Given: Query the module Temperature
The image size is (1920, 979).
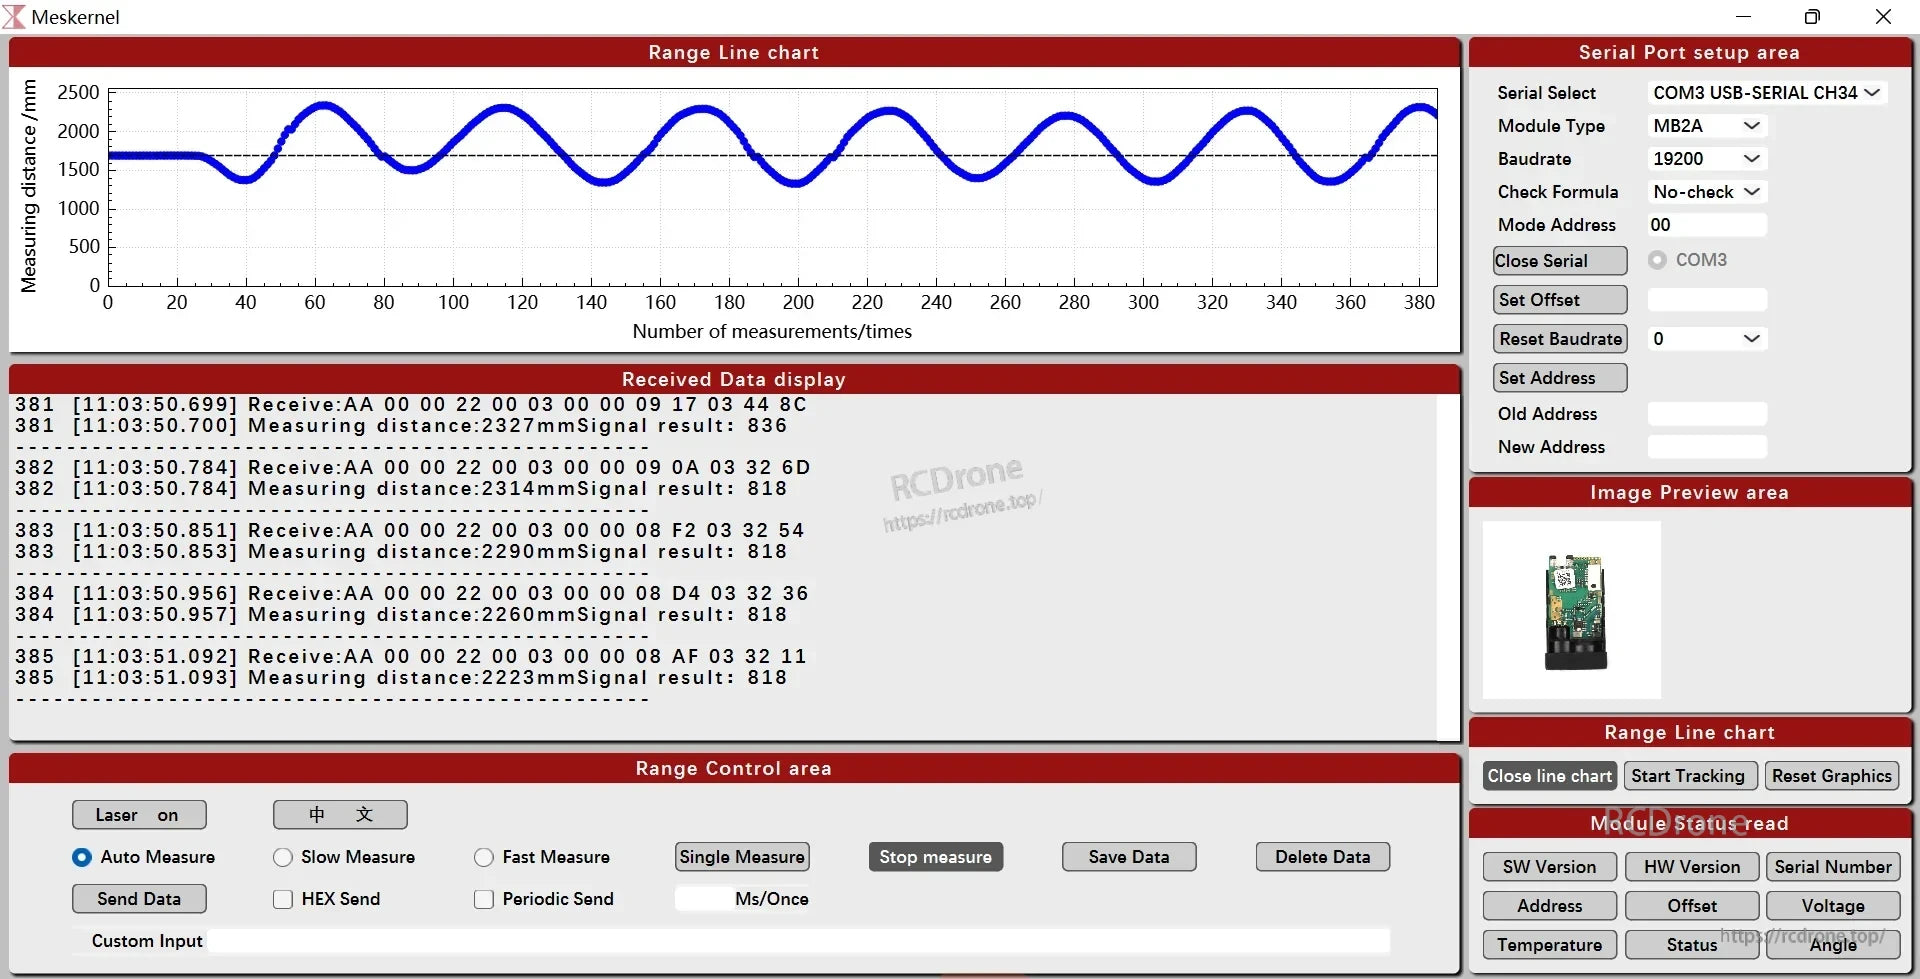Looking at the screenshot, I should [1548, 944].
